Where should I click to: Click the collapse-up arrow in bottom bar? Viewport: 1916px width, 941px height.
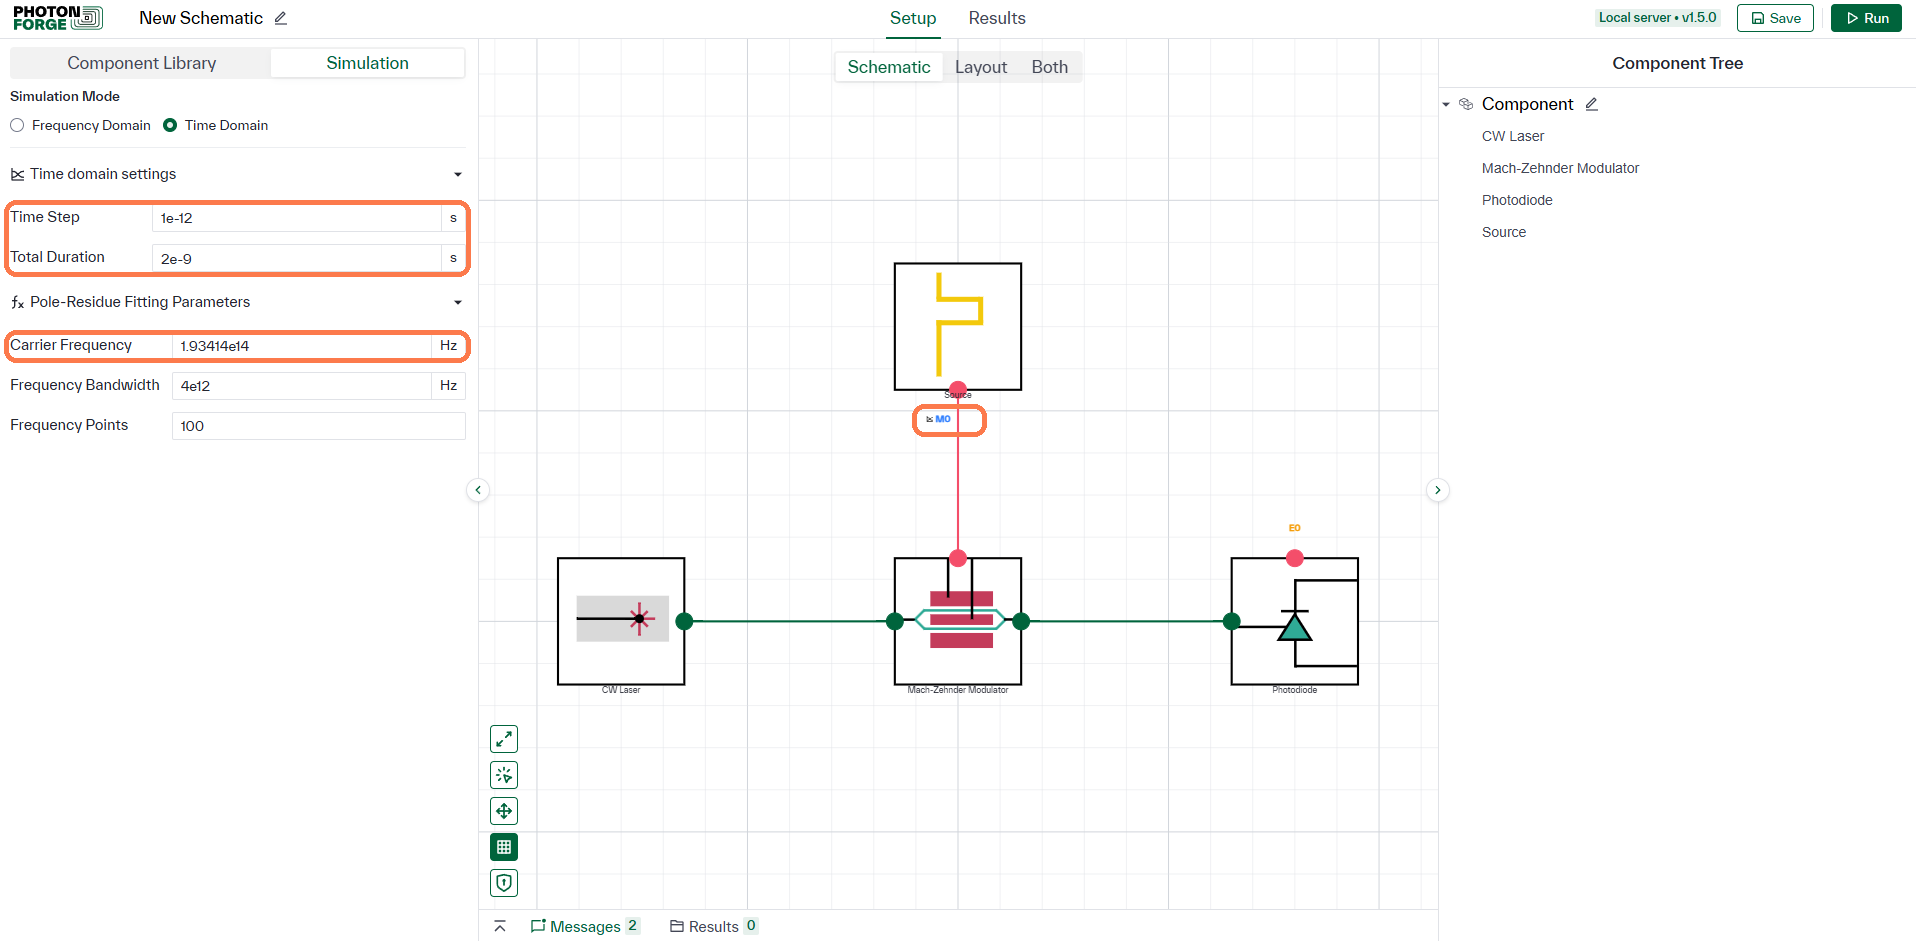click(x=500, y=926)
